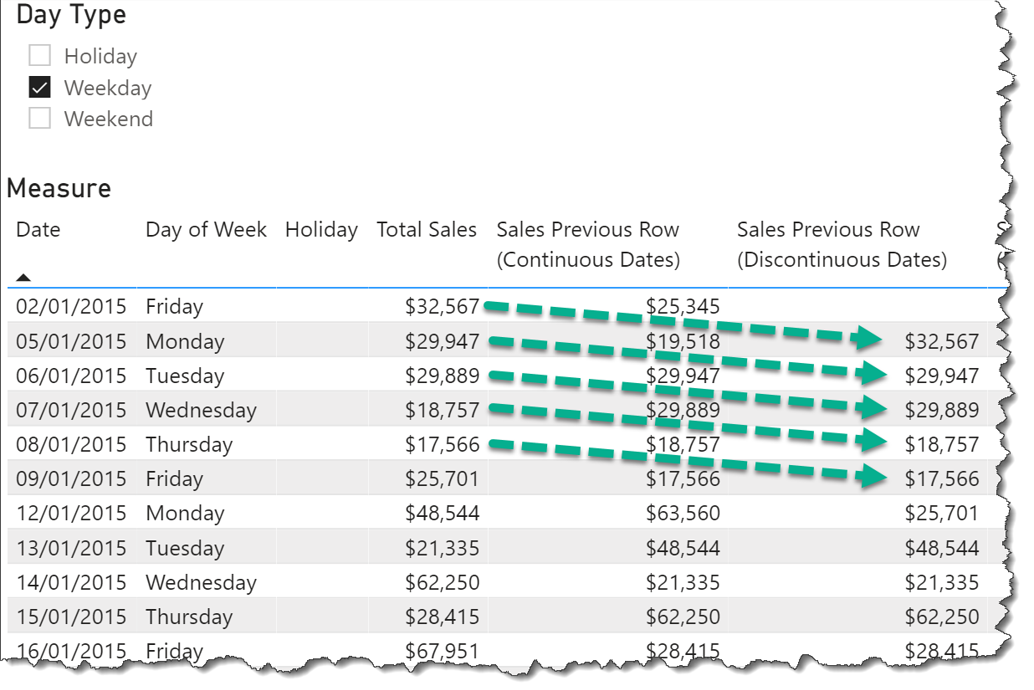This screenshot has height=690, width=1034.
Task: Sort by the Day of Week column header
Action: click(x=206, y=230)
